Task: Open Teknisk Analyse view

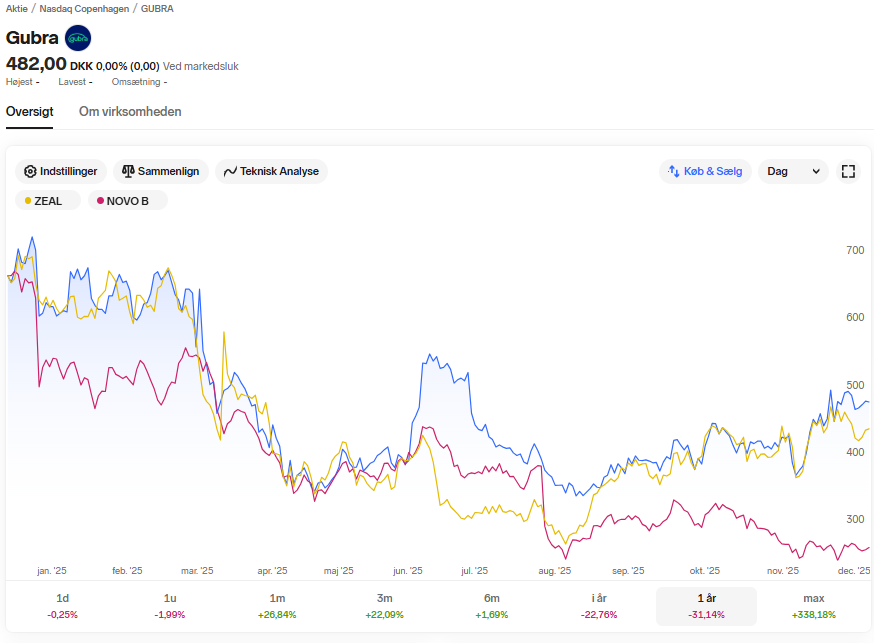Action: coord(271,171)
